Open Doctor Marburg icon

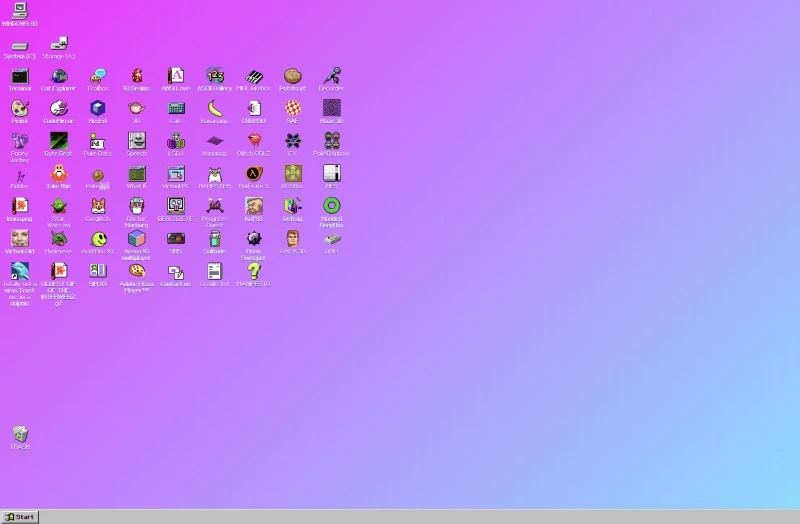(x=136, y=206)
